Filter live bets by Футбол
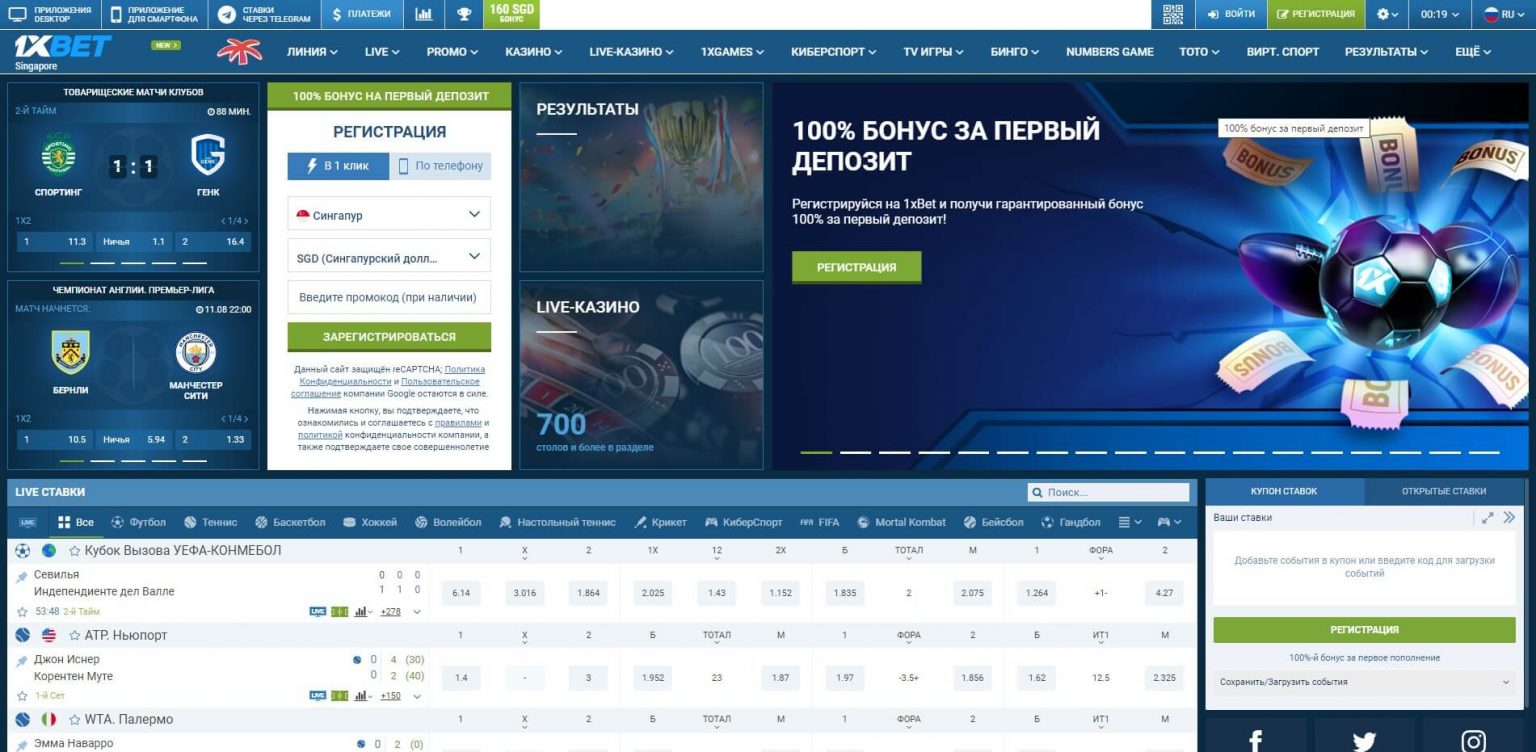 138,522
